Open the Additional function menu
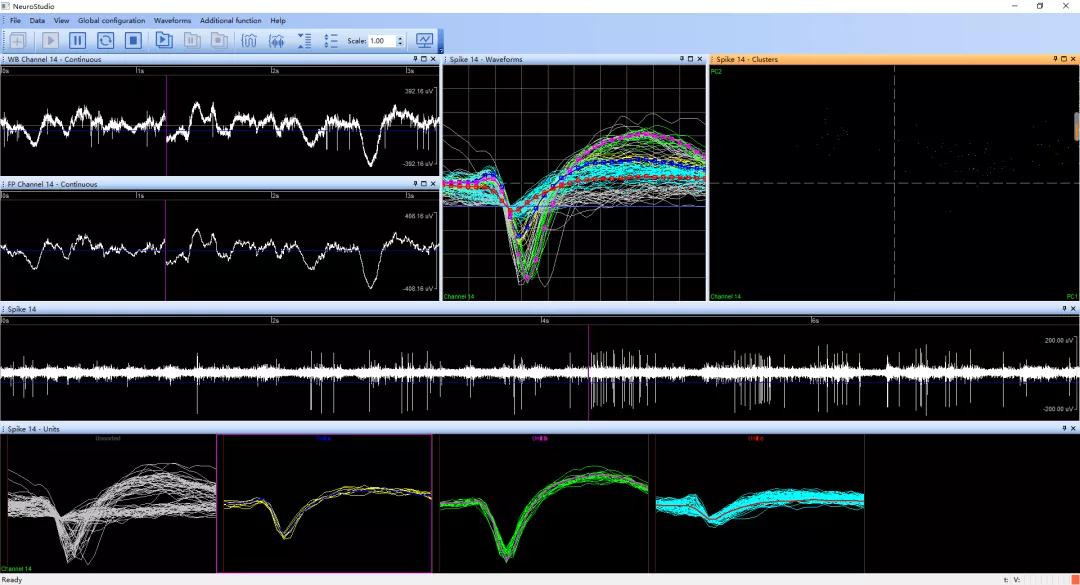 point(231,21)
